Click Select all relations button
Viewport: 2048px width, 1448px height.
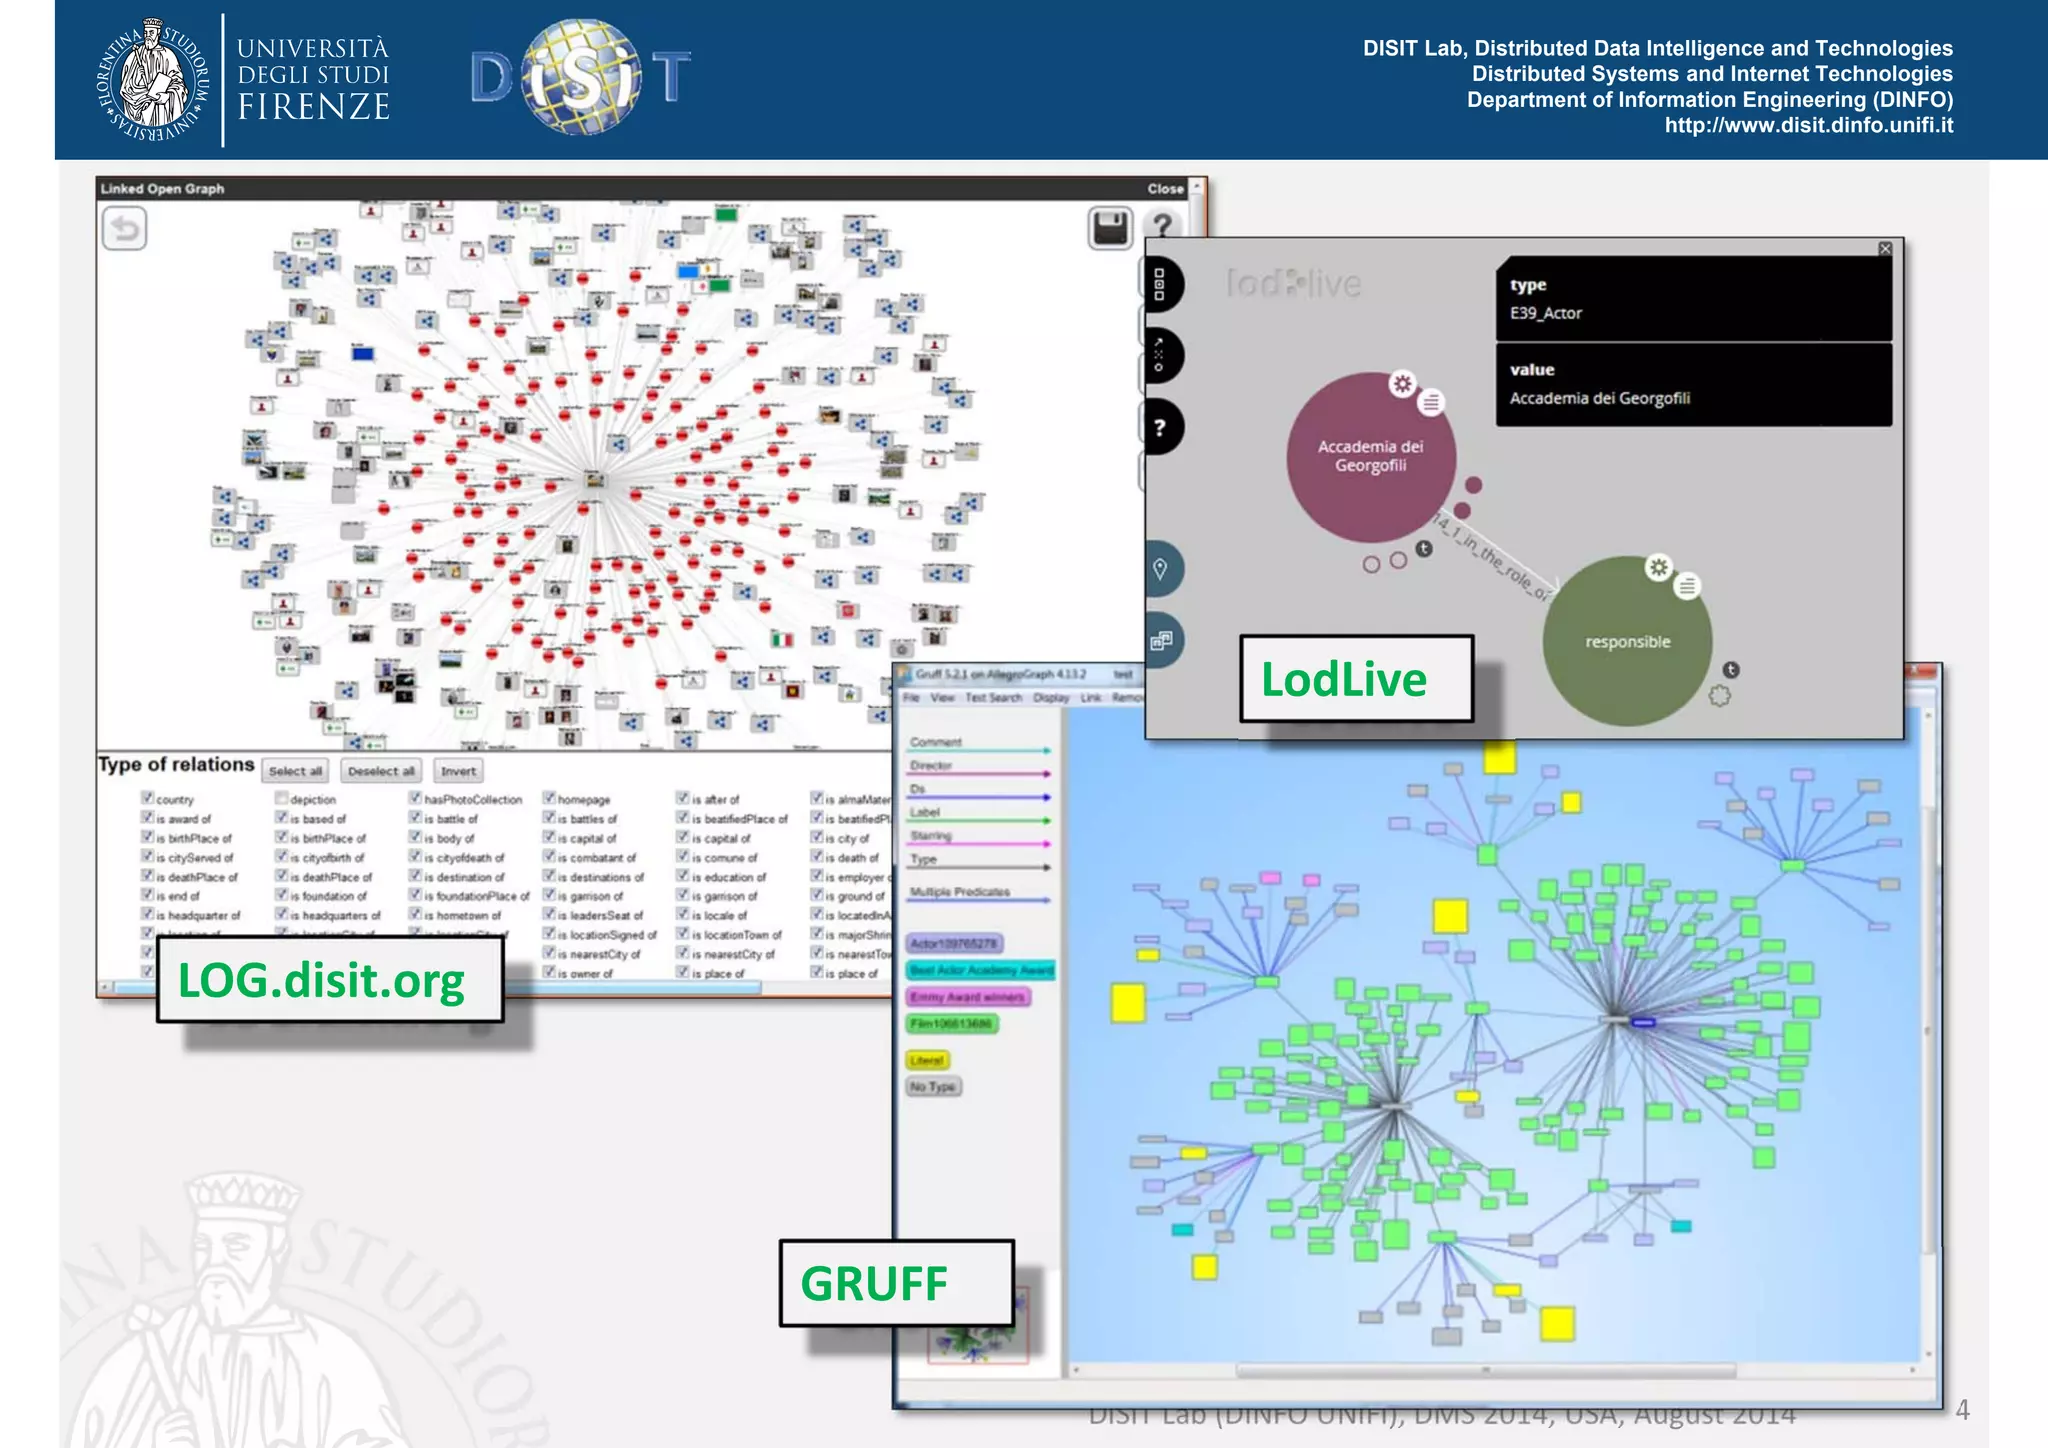tap(295, 771)
